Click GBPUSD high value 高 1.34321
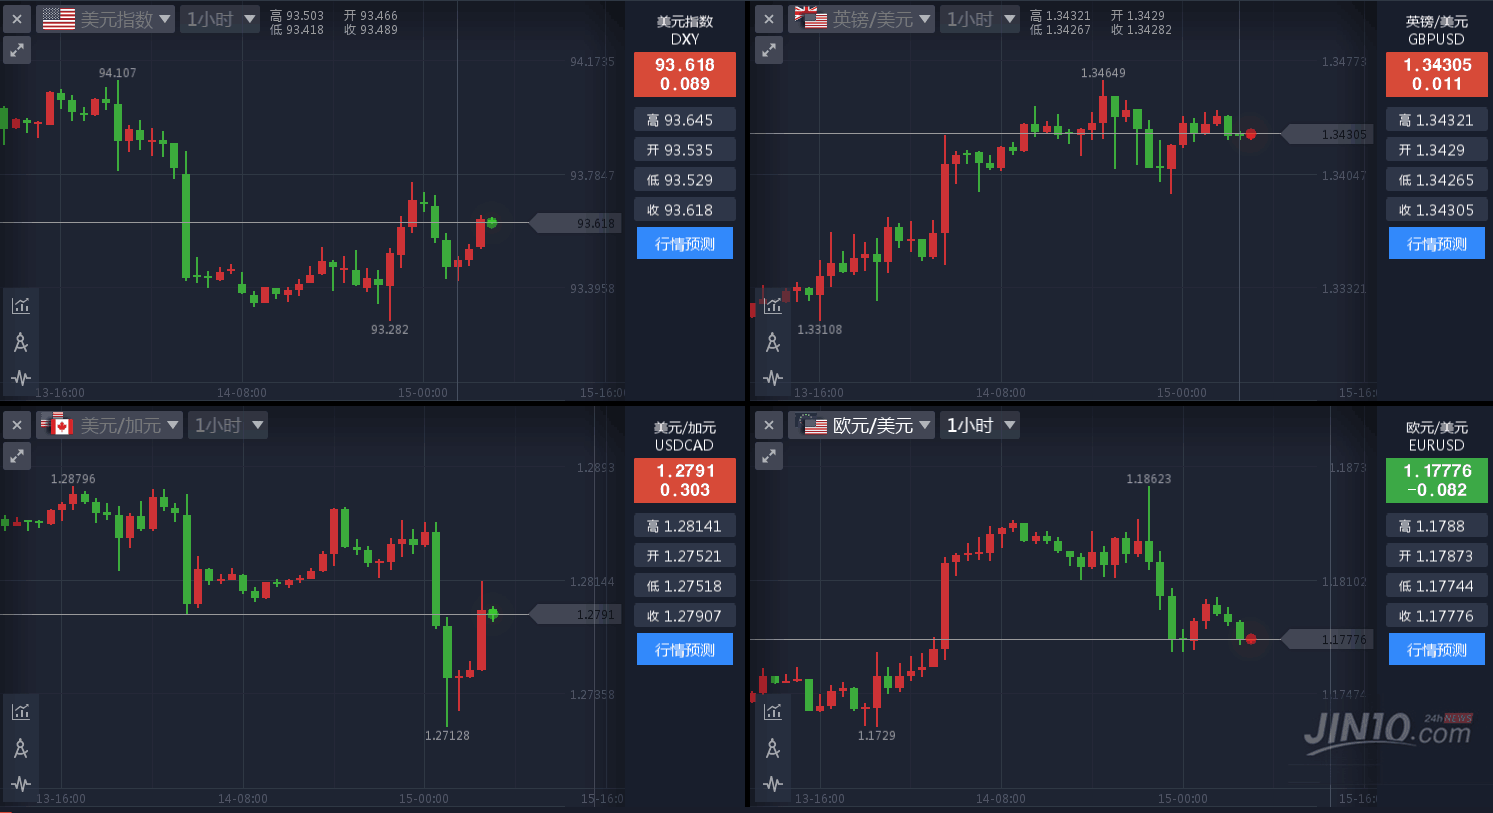This screenshot has height=813, width=1493. point(1437,120)
